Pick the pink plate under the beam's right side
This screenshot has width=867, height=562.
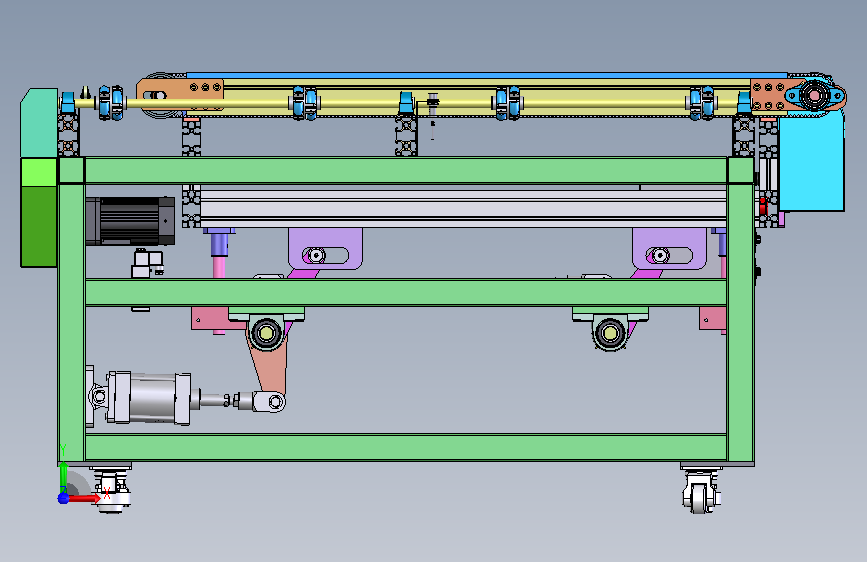(713, 319)
